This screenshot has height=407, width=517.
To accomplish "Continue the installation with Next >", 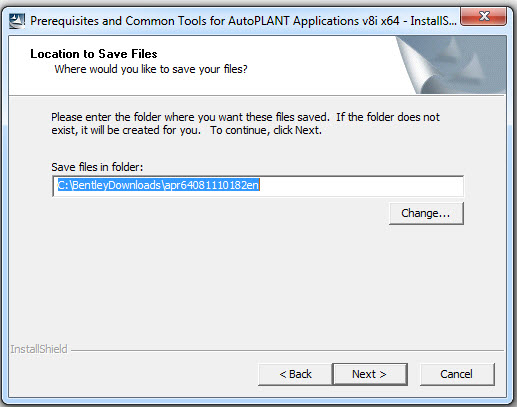I will [370, 374].
